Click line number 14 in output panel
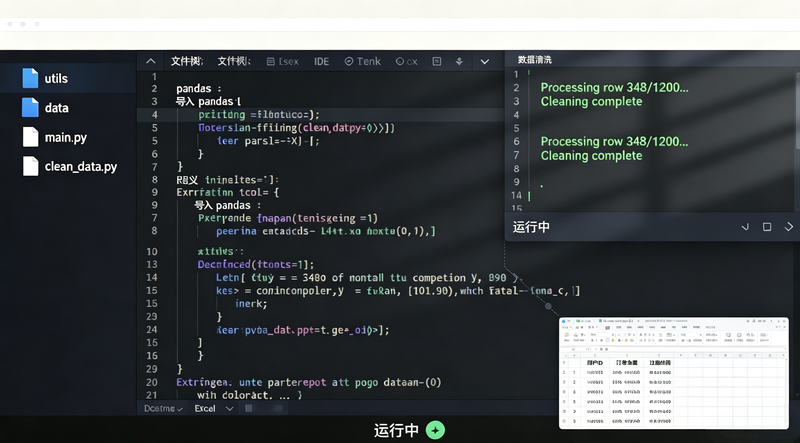The image size is (800, 443). point(517,195)
